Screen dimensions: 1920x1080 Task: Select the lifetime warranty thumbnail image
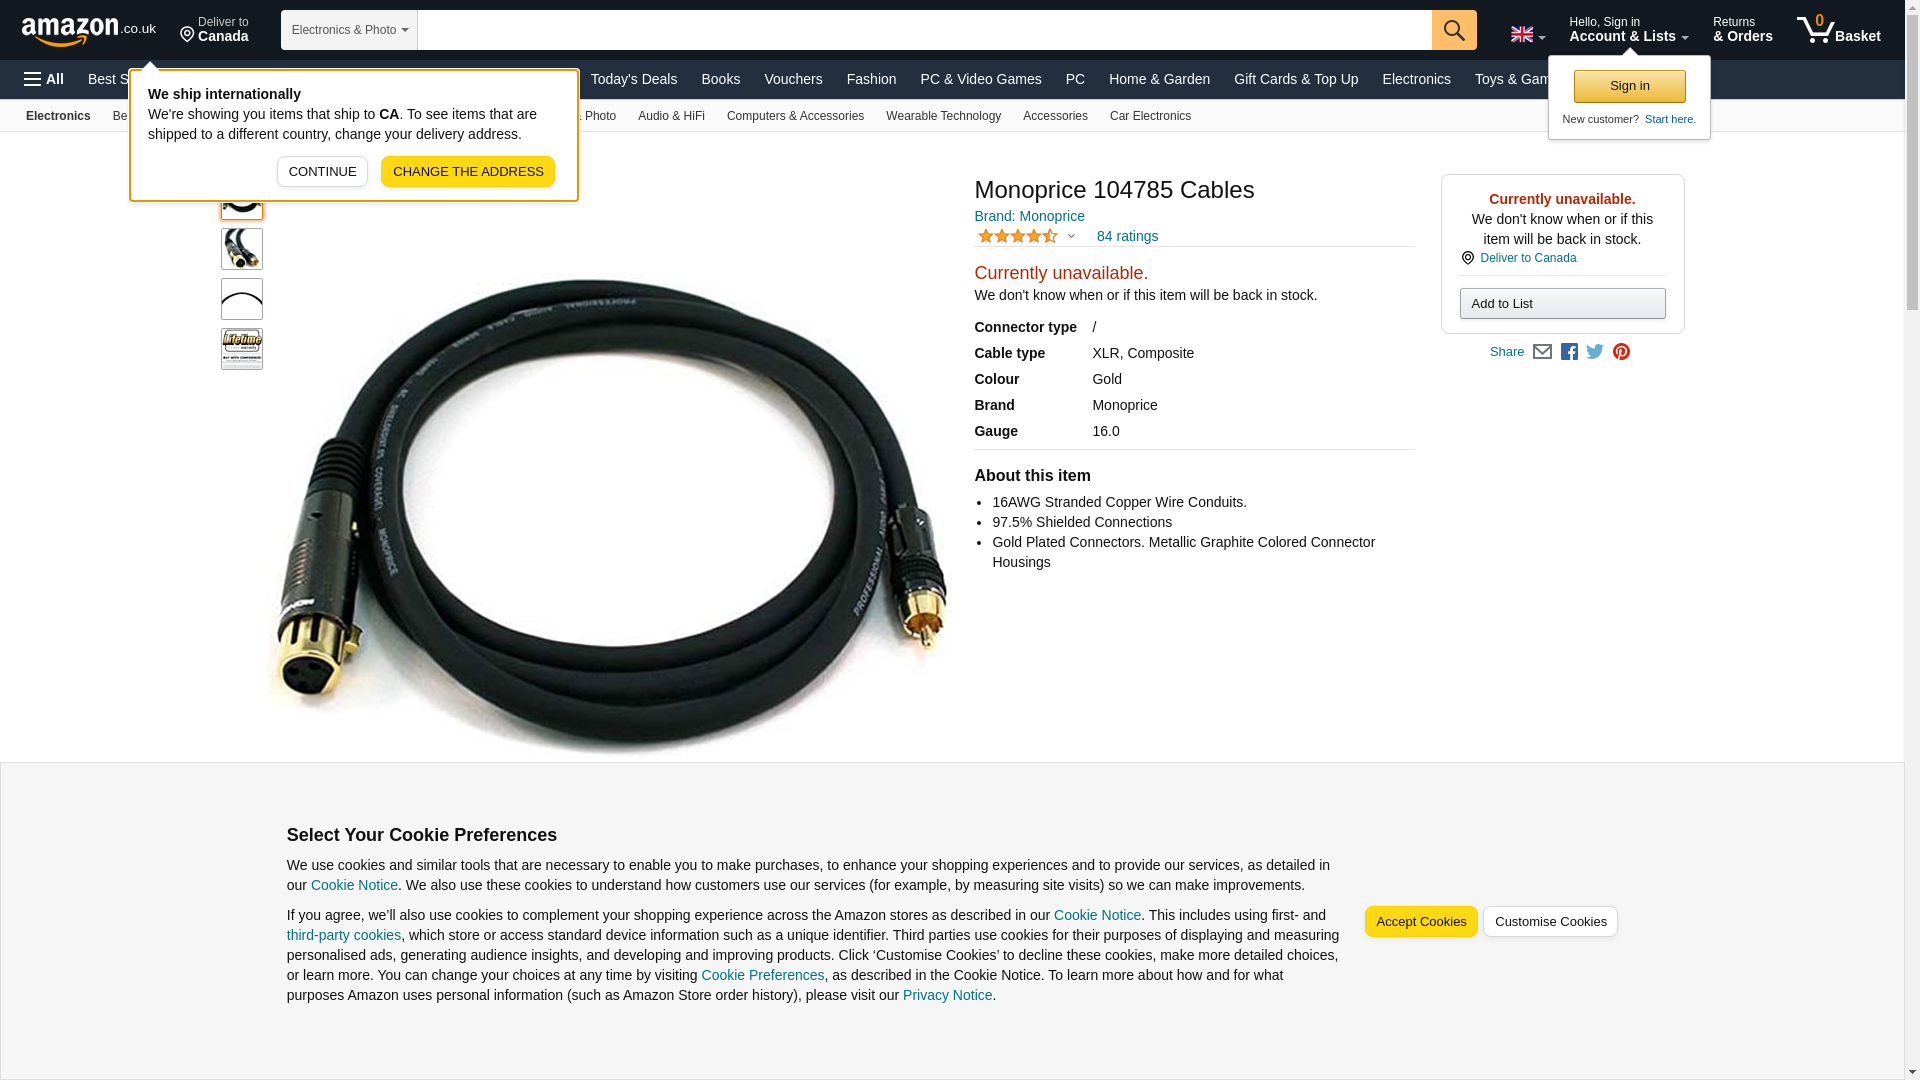point(242,349)
